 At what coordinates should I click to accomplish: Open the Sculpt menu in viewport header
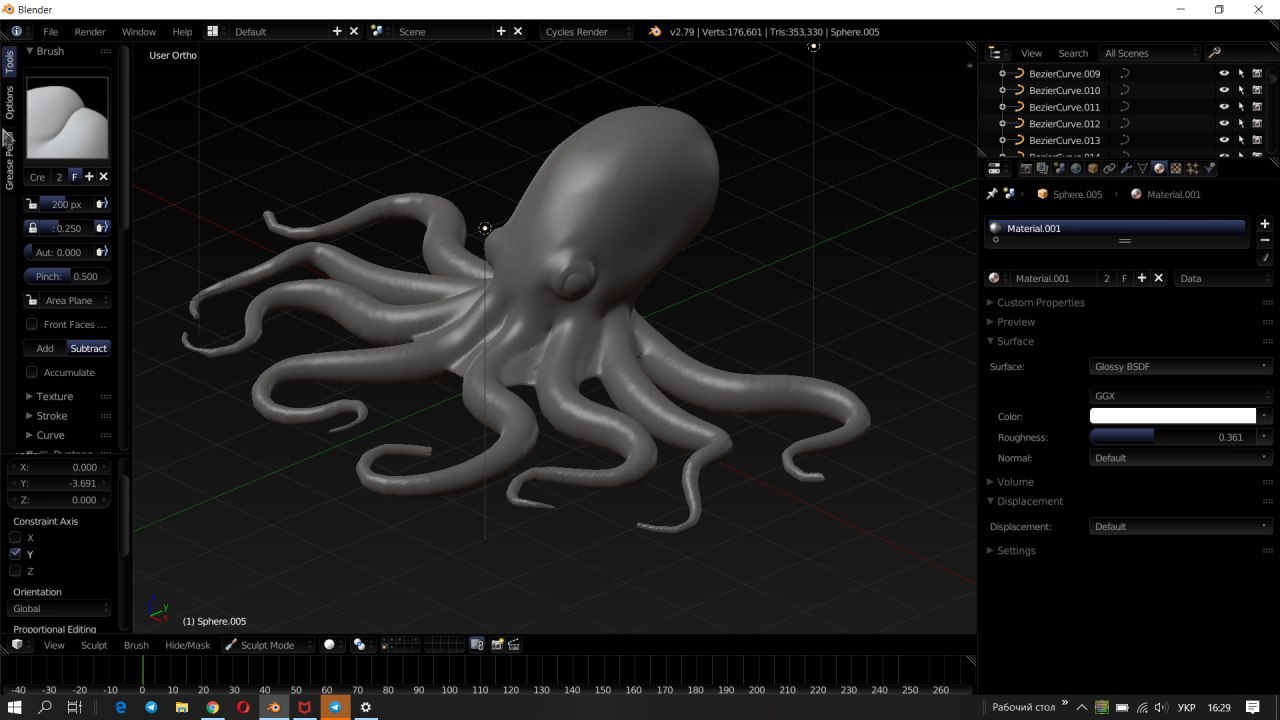(94, 645)
